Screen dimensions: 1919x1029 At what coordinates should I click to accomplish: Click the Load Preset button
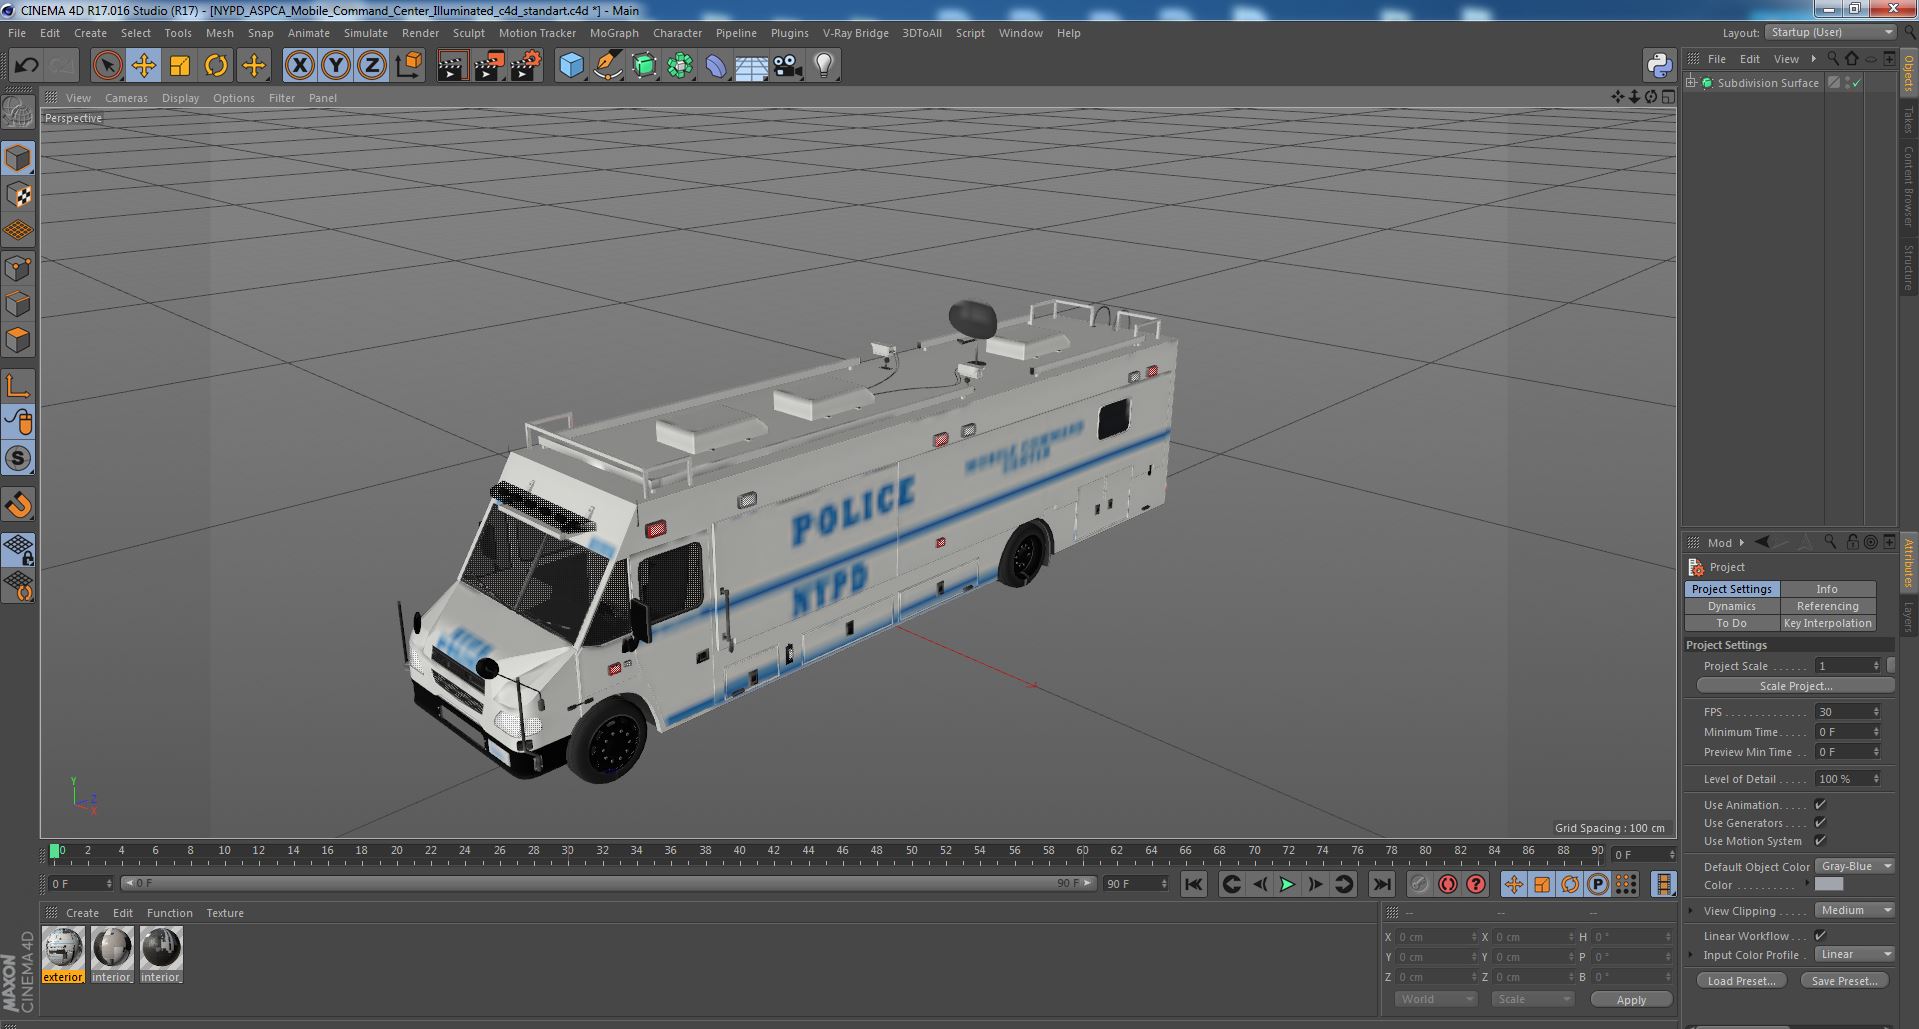[1741, 981]
